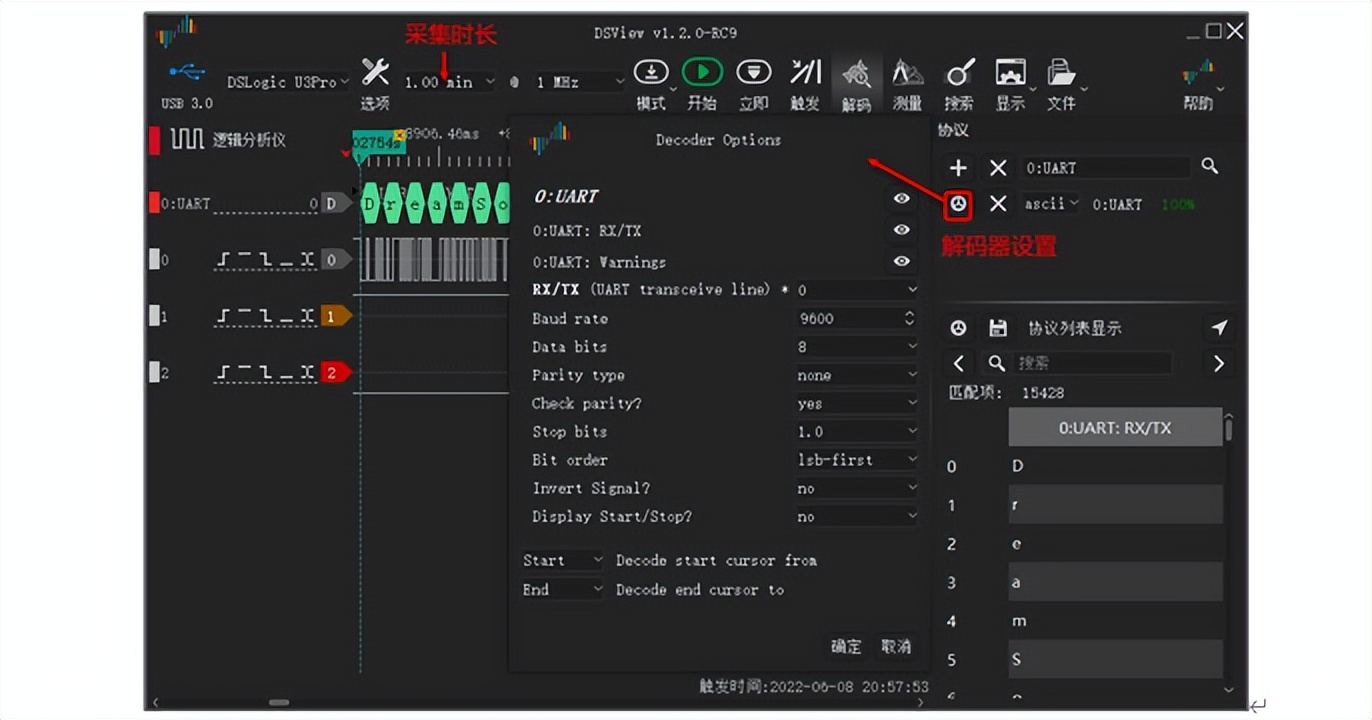Go to the next search match

point(1218,363)
